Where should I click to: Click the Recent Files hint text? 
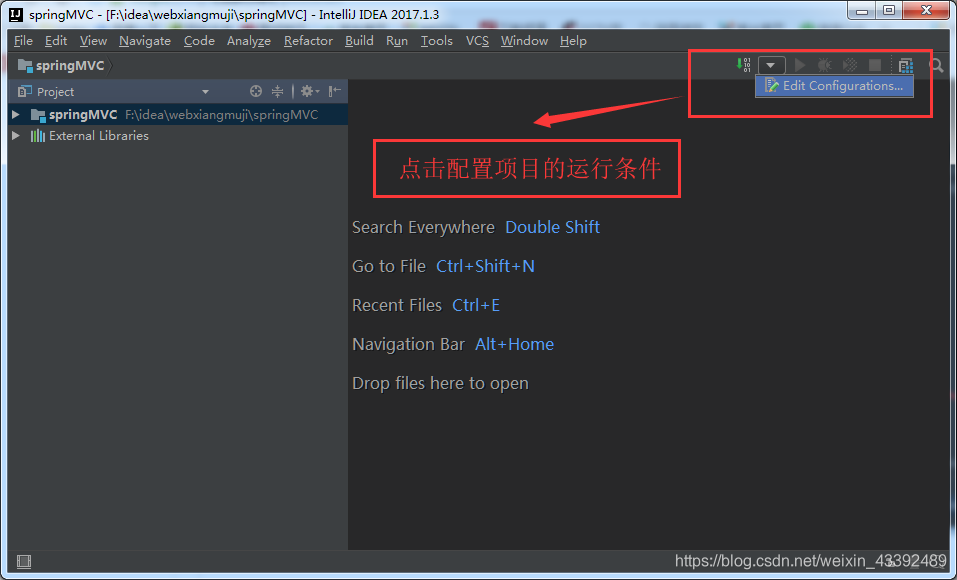397,305
